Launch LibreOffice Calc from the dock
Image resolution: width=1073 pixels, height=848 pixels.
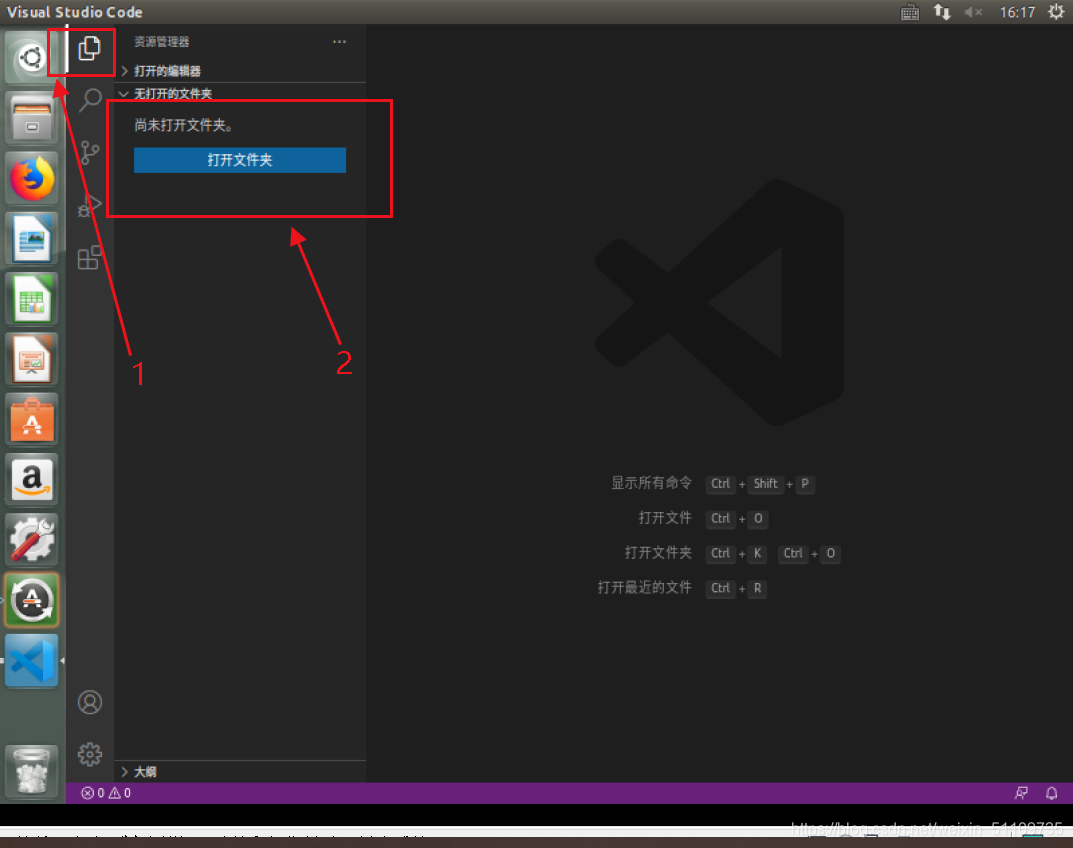31,298
